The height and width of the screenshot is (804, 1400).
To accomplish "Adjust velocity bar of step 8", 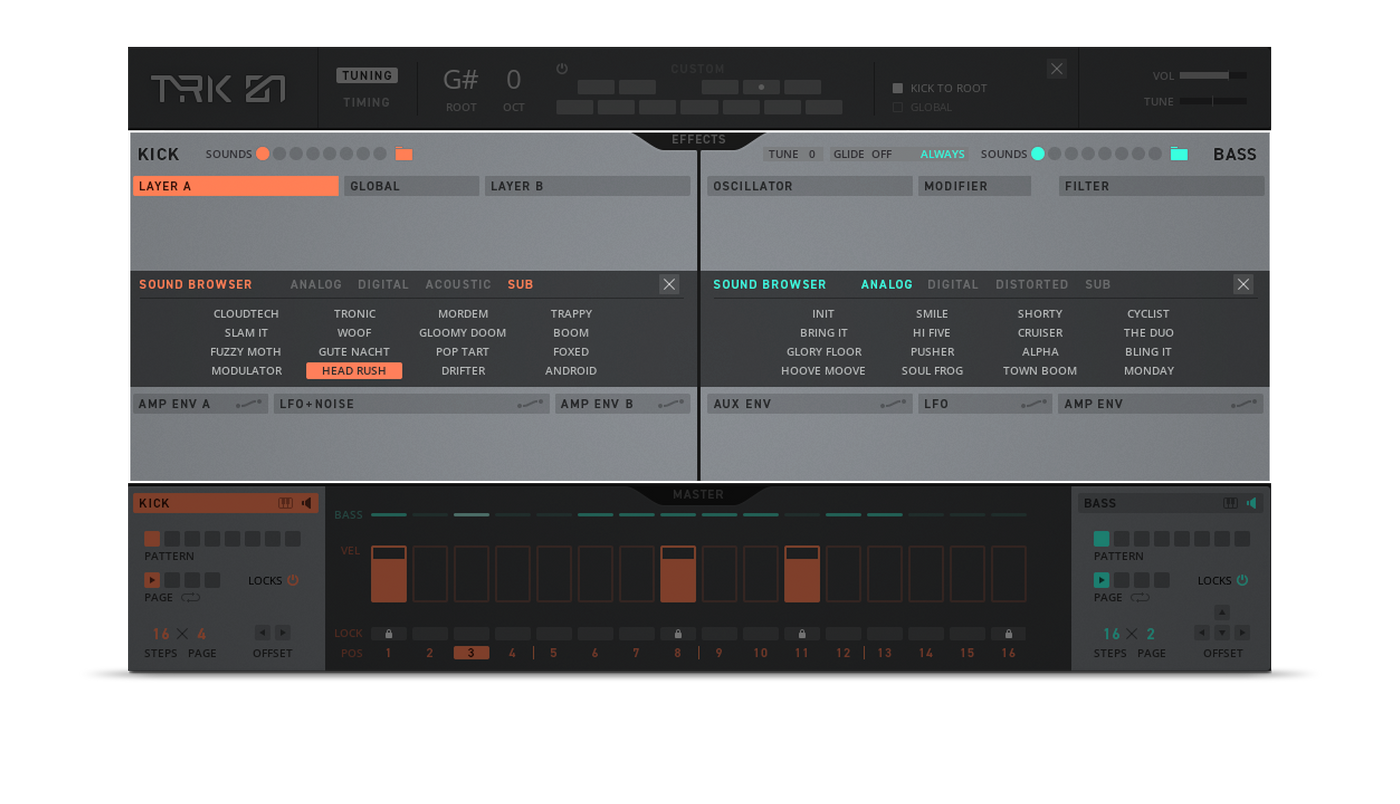I will 678,574.
